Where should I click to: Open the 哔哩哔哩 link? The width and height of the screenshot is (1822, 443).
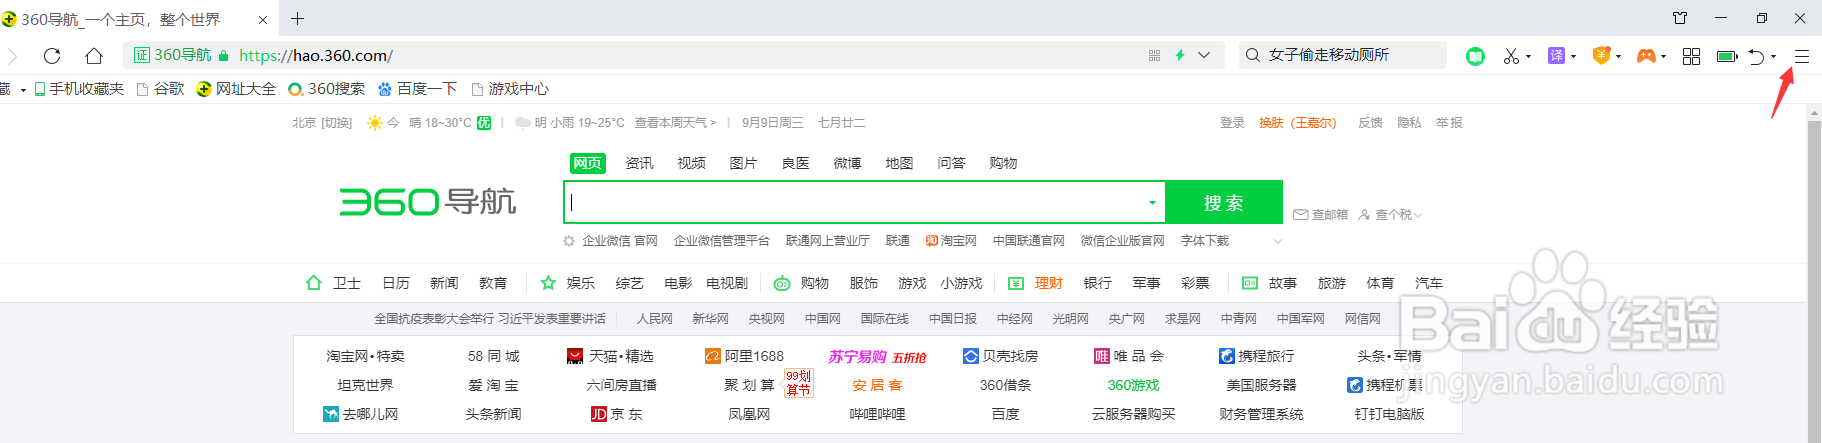coord(877,414)
